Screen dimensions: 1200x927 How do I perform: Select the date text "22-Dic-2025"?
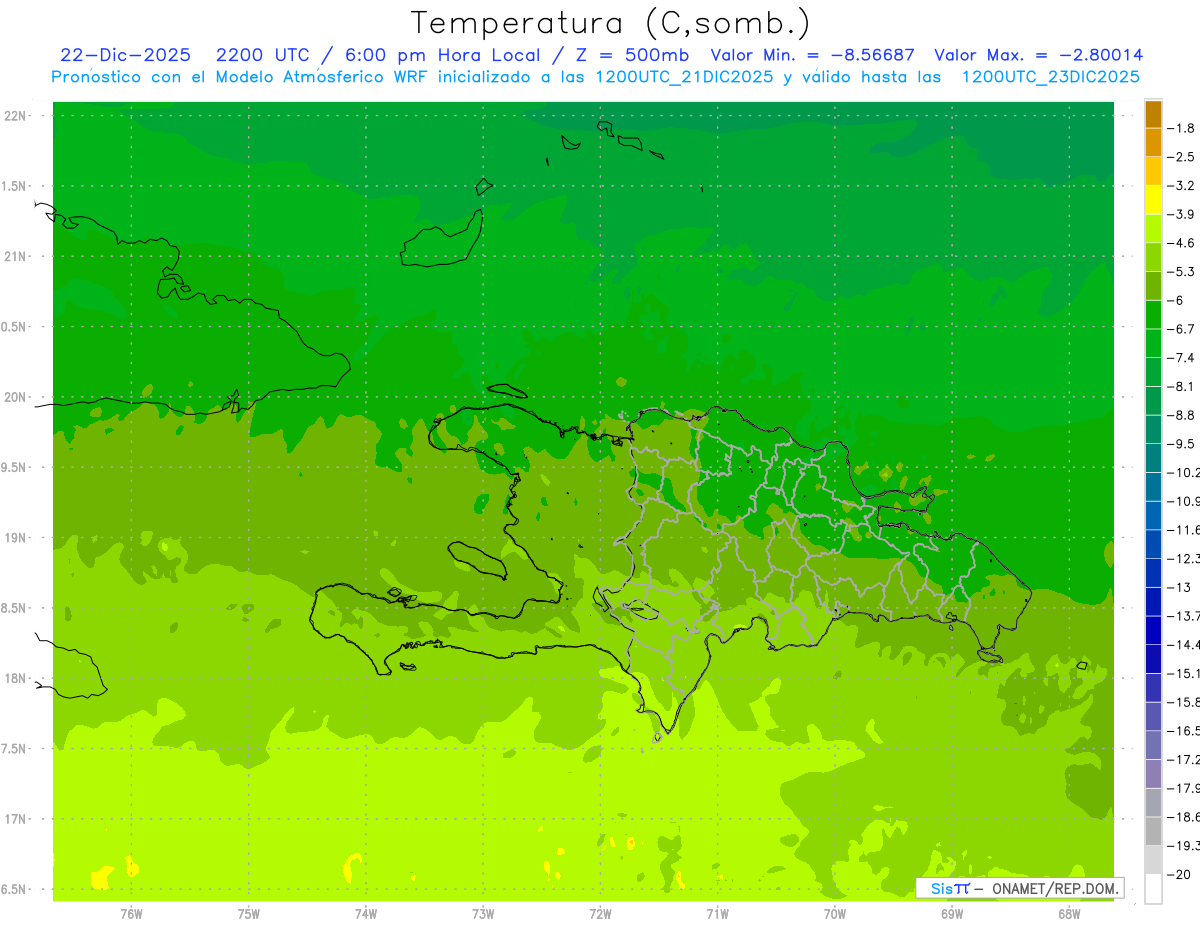(126, 55)
